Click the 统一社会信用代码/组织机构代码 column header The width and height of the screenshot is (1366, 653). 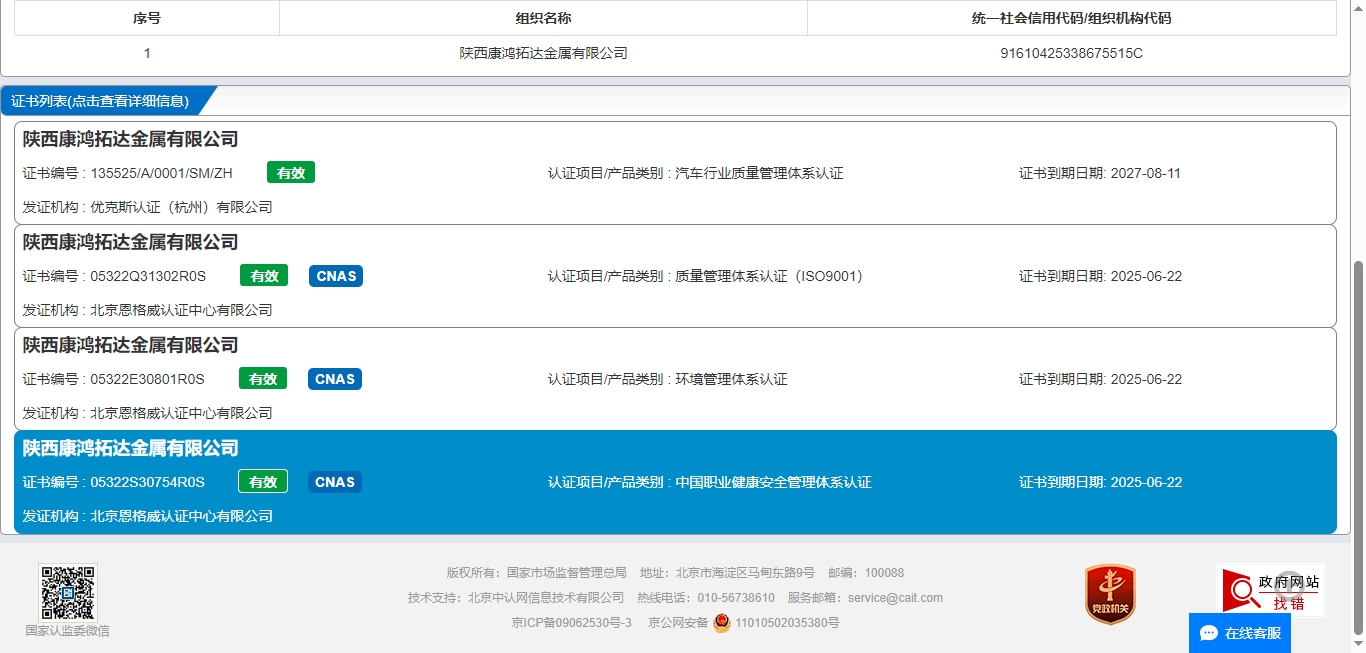1071,18
